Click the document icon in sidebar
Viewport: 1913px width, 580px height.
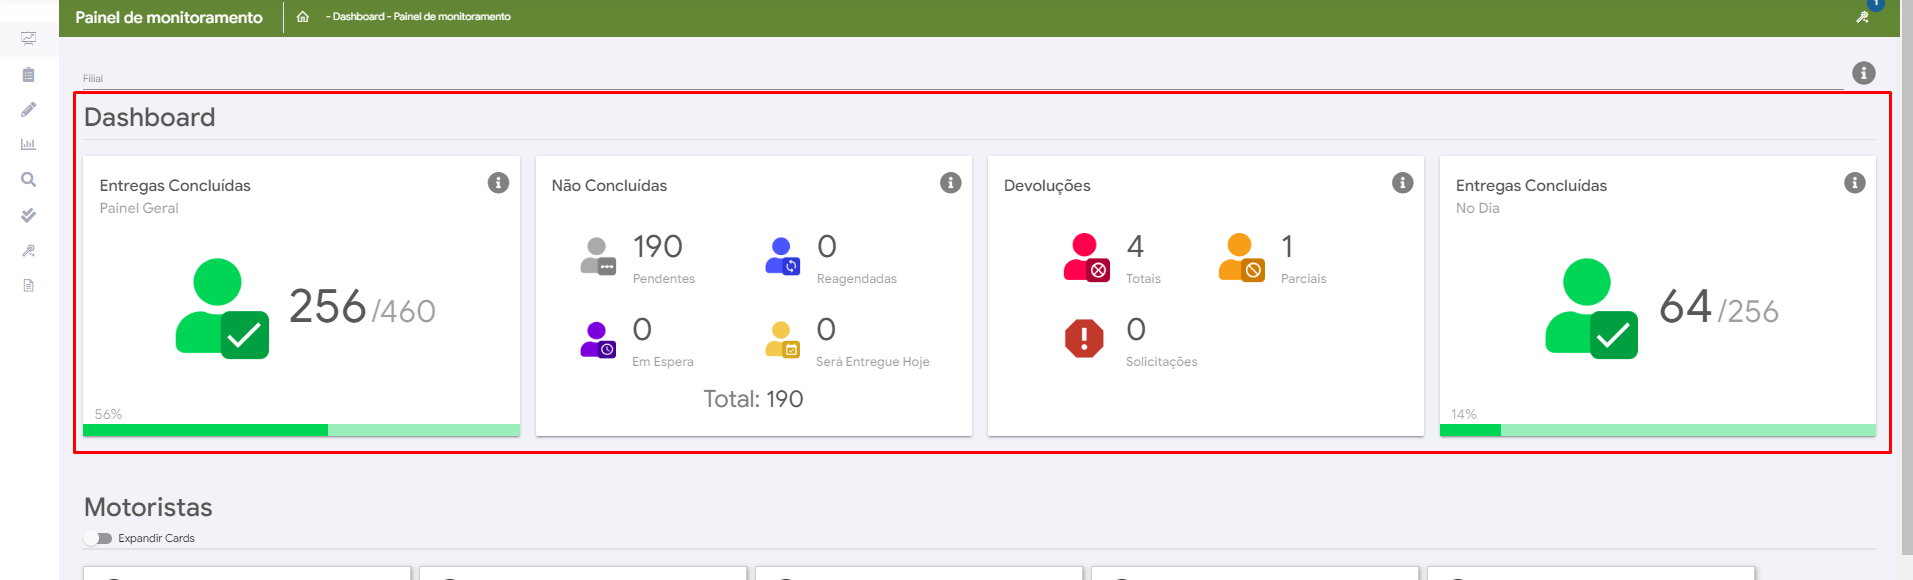point(28,285)
